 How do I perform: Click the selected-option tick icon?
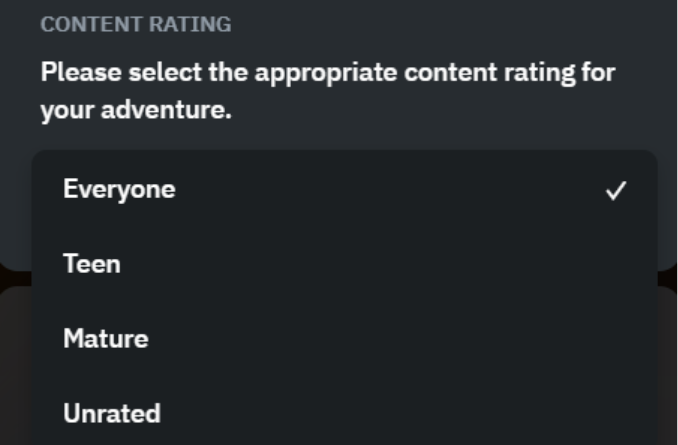pyautogui.click(x=616, y=190)
